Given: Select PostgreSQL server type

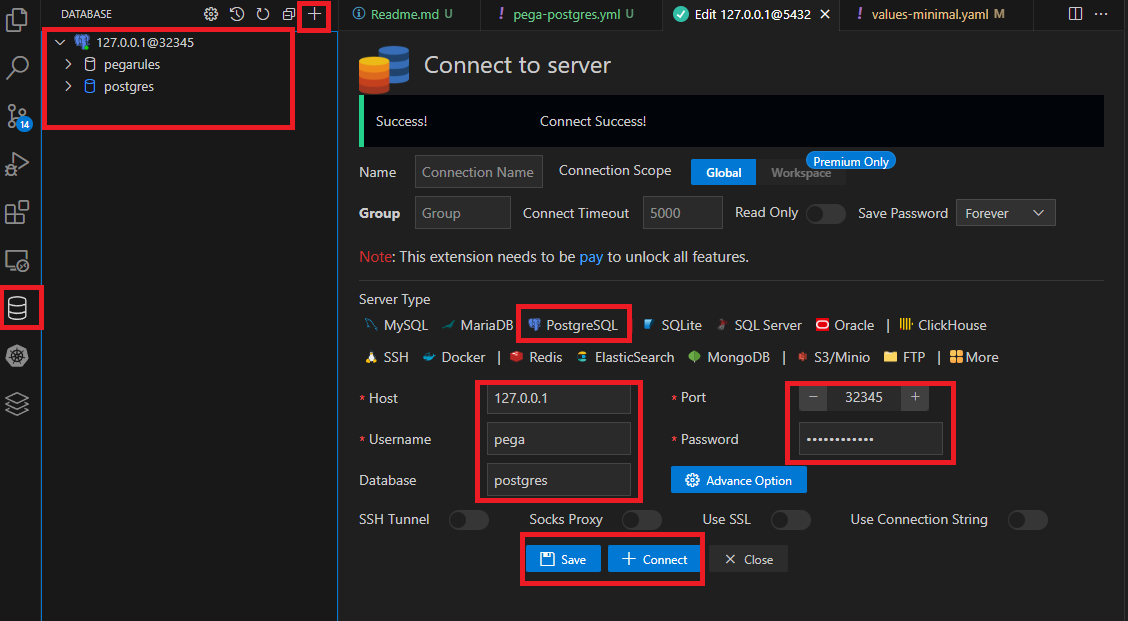Looking at the screenshot, I should 573,325.
